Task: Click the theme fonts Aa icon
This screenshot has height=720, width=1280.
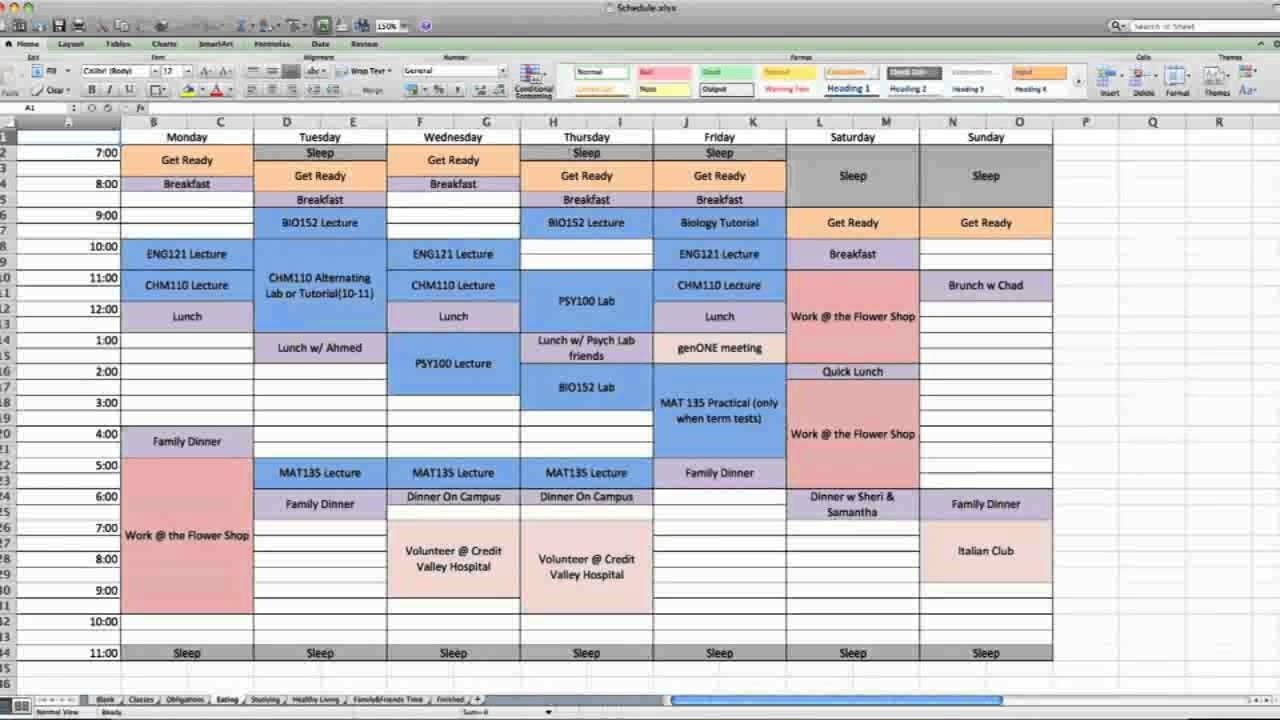Action: tap(1247, 90)
